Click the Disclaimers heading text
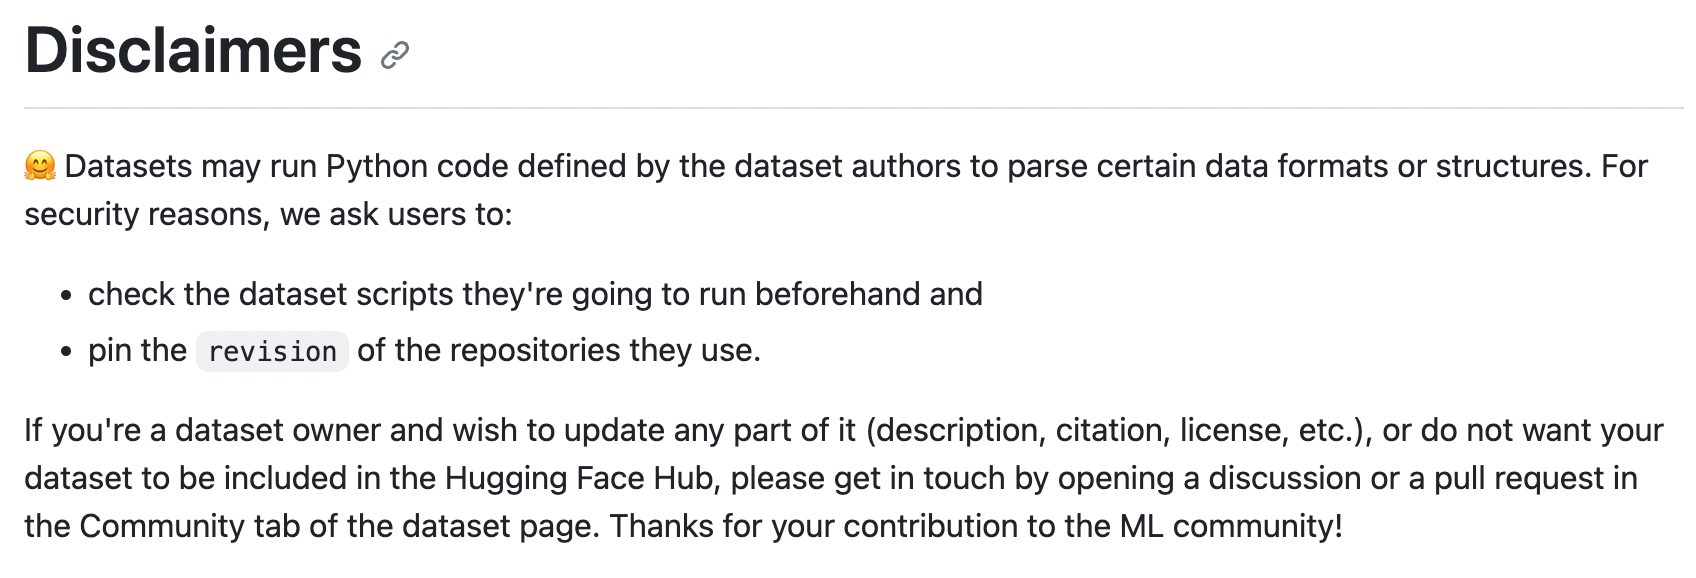The width and height of the screenshot is (1696, 578). 193,50
